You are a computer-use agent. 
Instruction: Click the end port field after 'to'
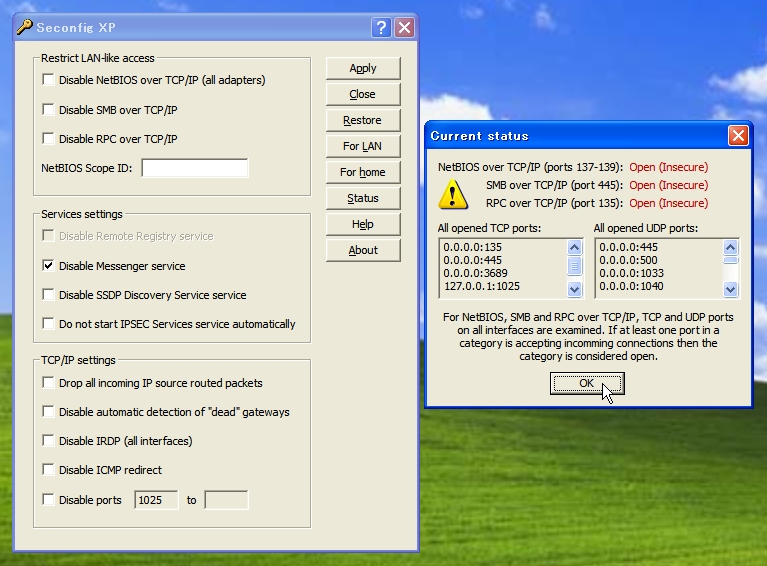click(x=226, y=500)
